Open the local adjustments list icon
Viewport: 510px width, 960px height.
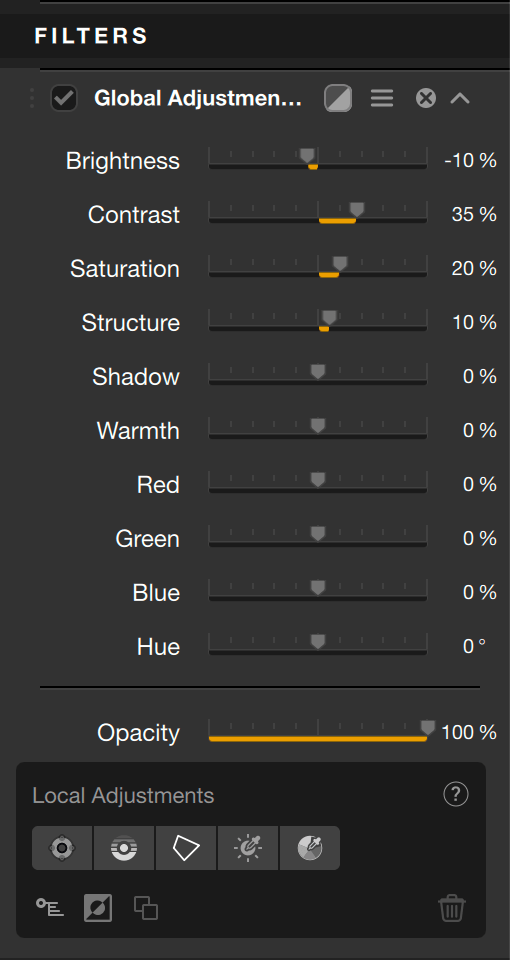click(x=50, y=907)
